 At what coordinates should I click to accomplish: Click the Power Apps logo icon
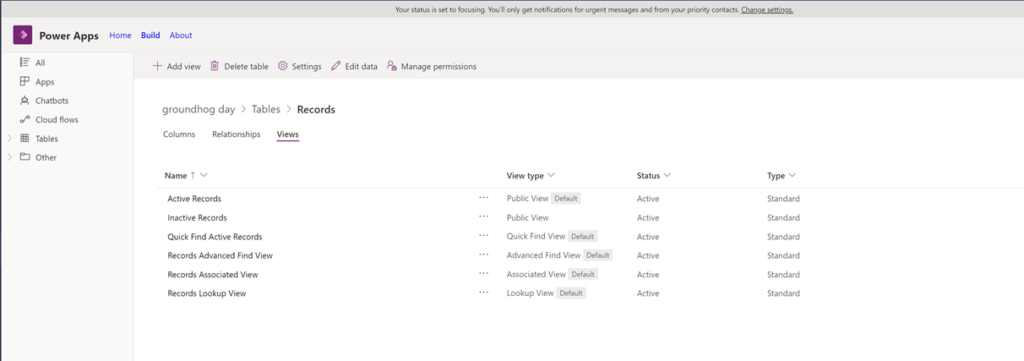coord(22,35)
